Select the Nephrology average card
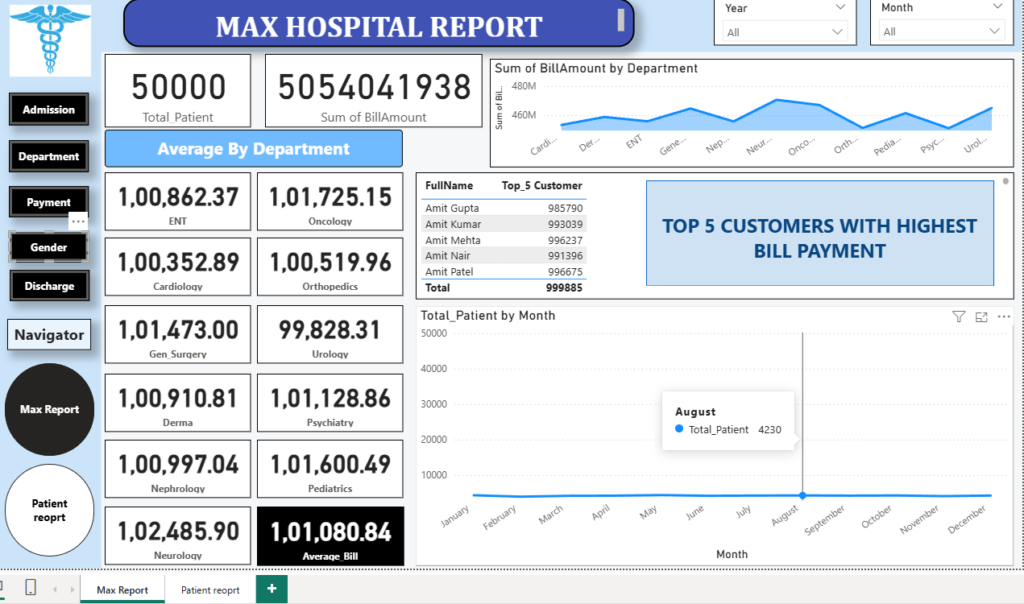This screenshot has height=604, width=1024. tap(178, 469)
